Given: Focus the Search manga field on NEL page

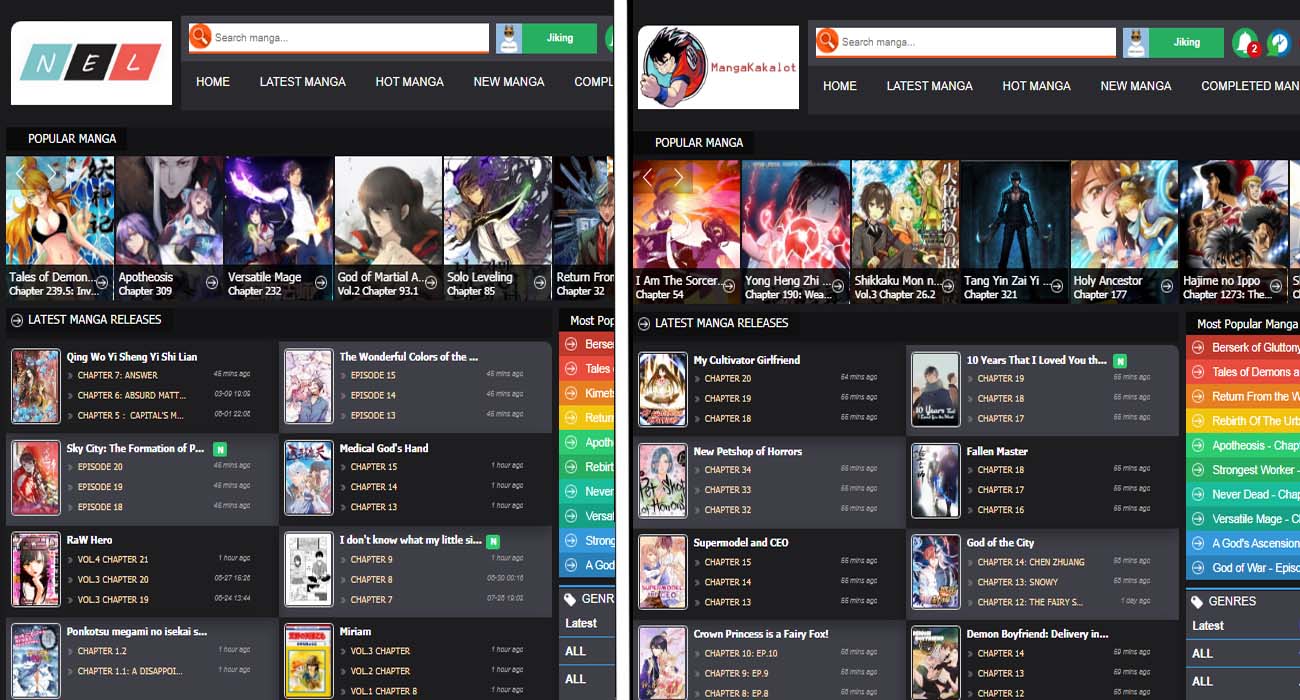Looking at the screenshot, I should pos(350,37).
